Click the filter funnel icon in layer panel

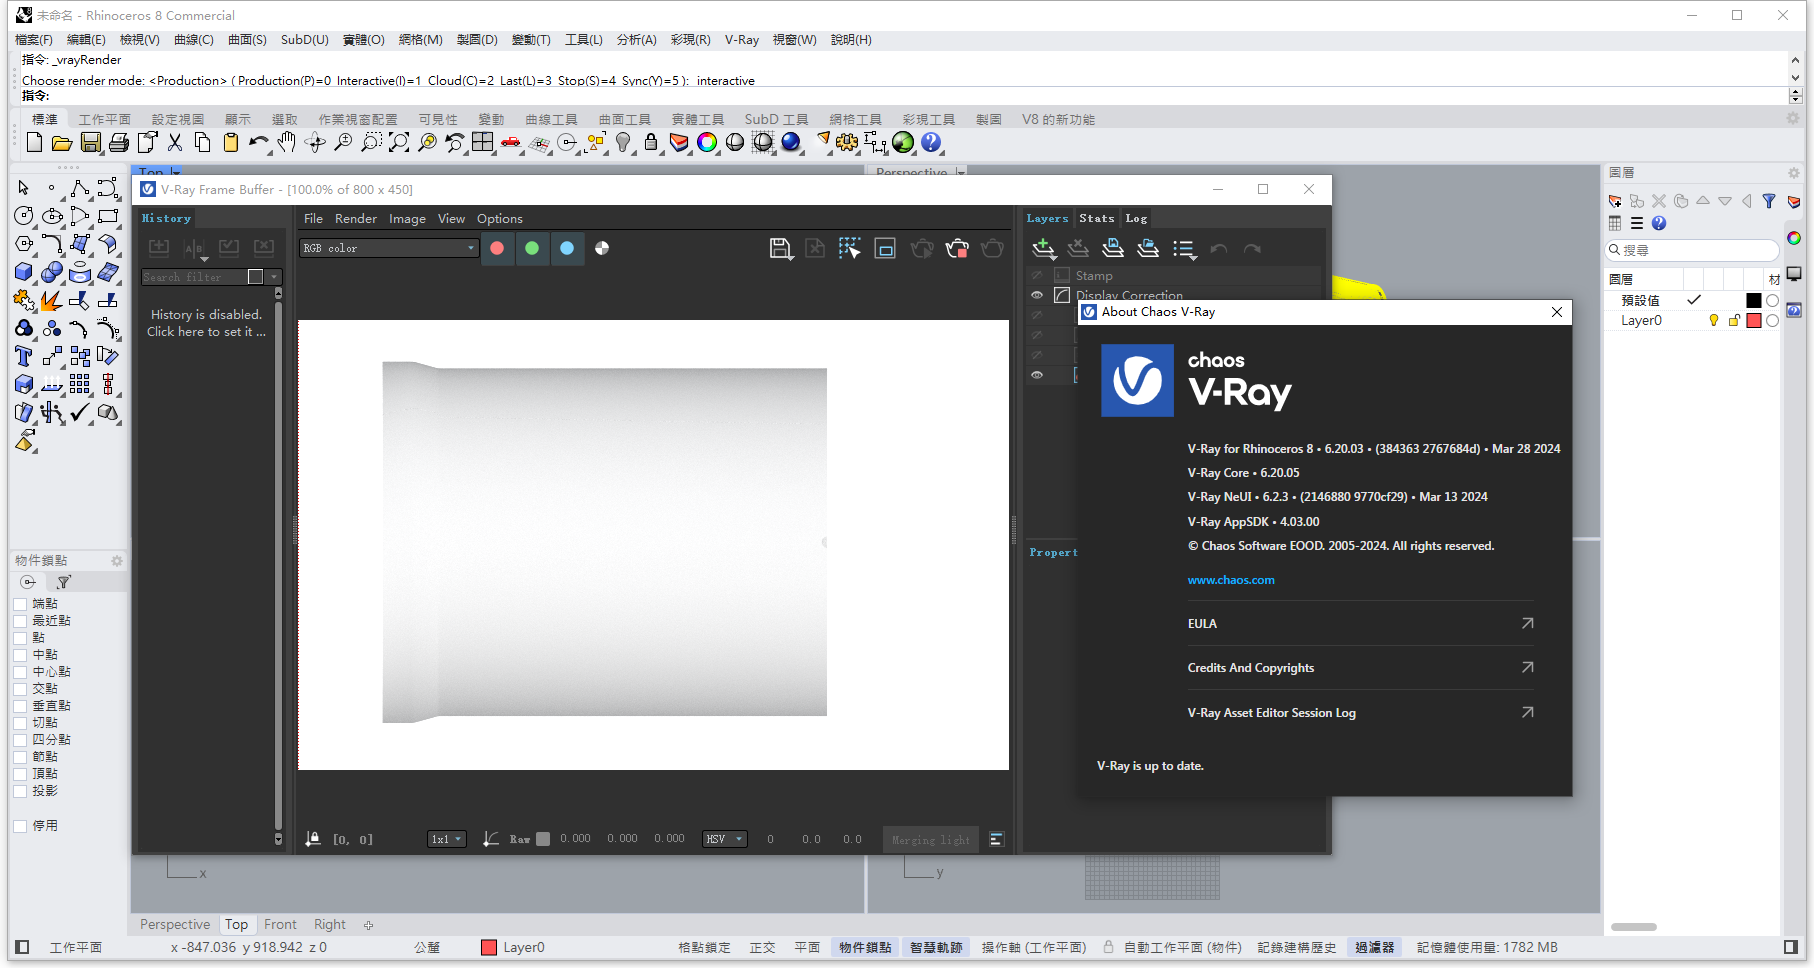[x=1769, y=201]
